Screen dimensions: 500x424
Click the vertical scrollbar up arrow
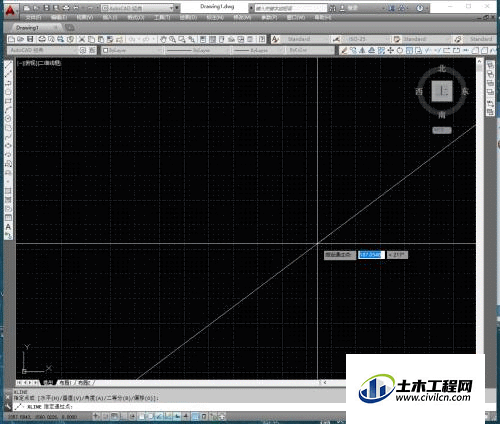tap(479, 61)
